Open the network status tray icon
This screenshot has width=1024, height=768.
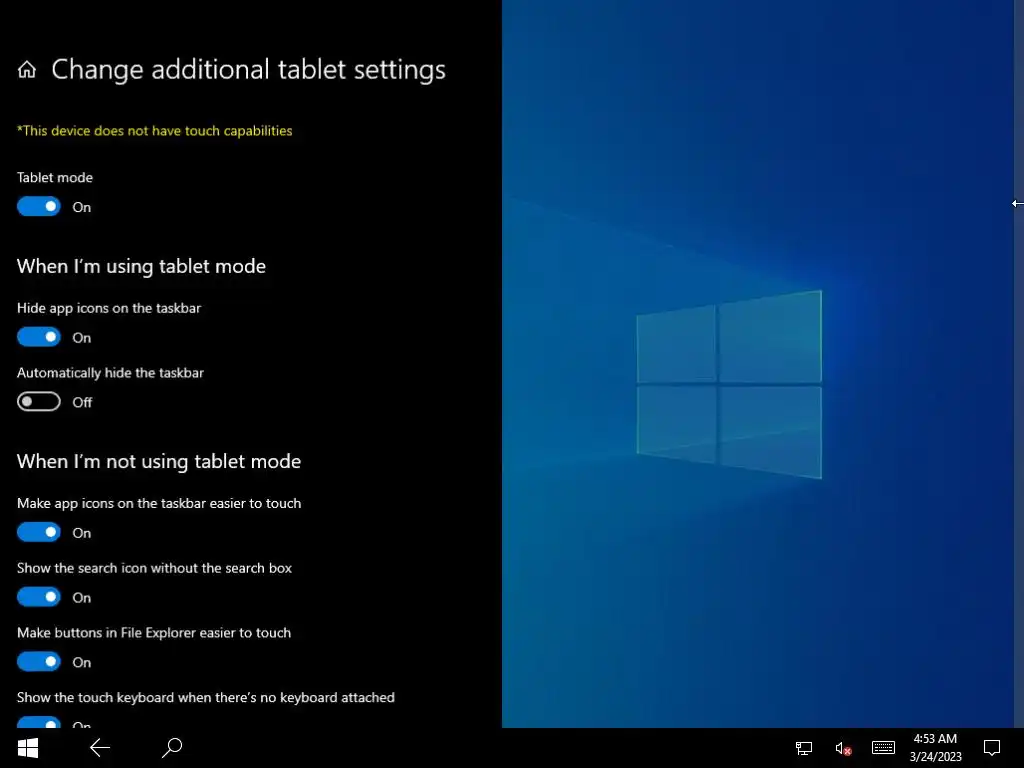804,748
